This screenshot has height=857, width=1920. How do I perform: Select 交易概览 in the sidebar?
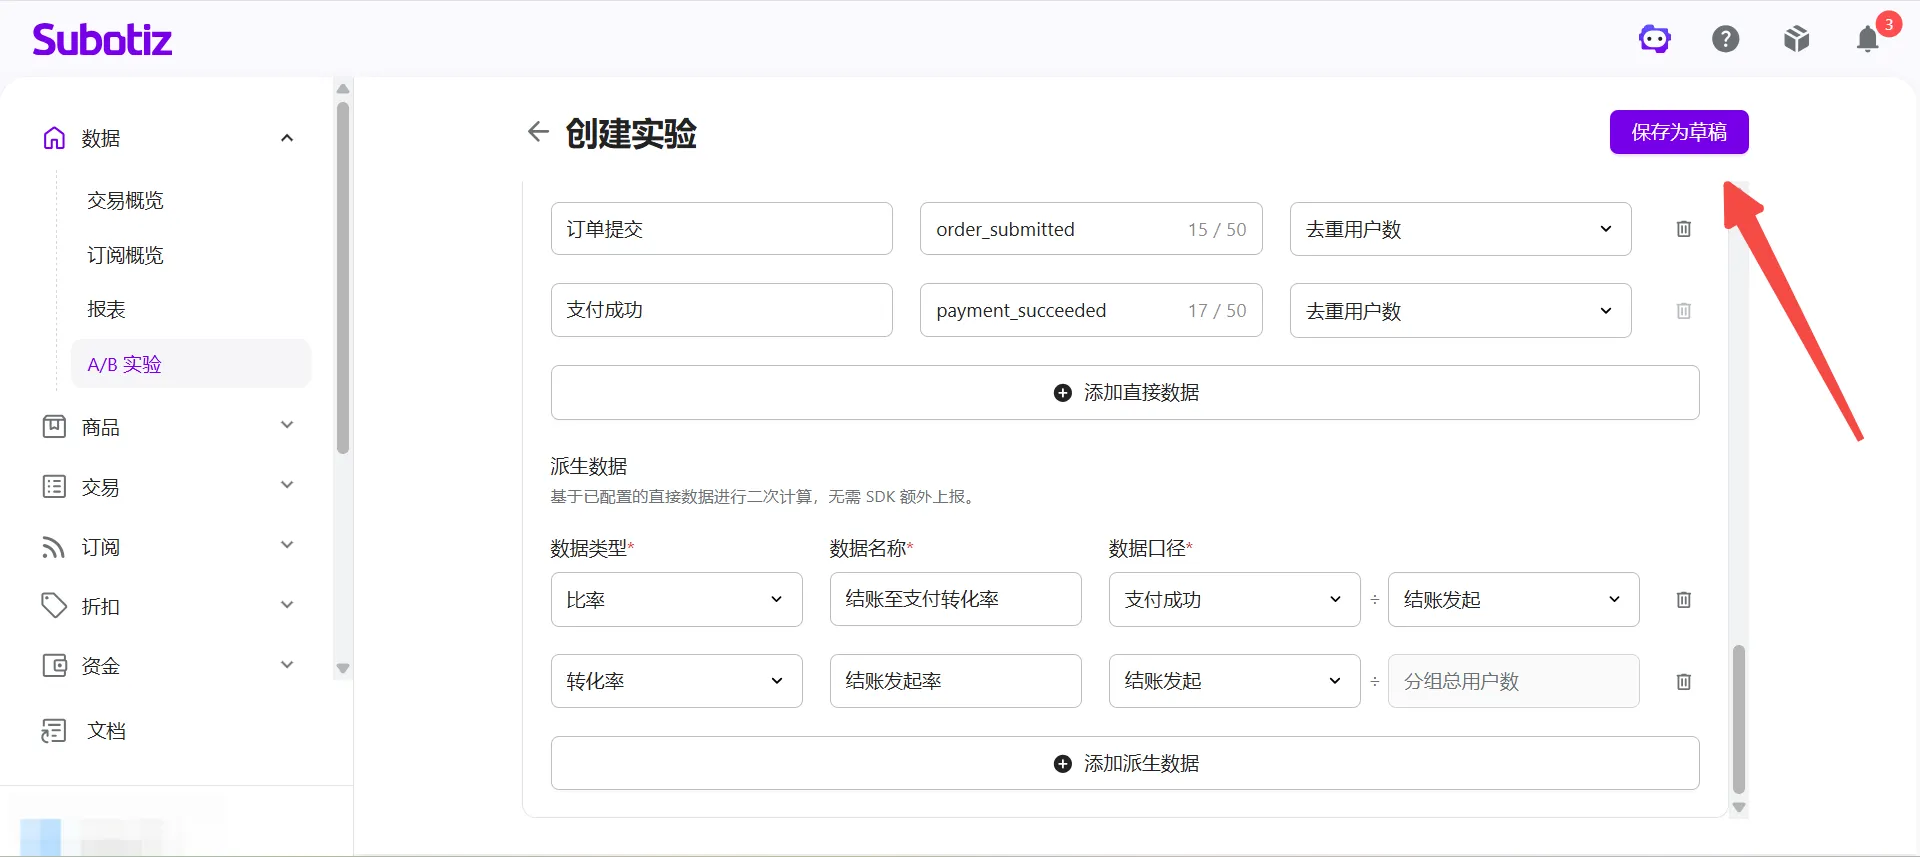125,200
